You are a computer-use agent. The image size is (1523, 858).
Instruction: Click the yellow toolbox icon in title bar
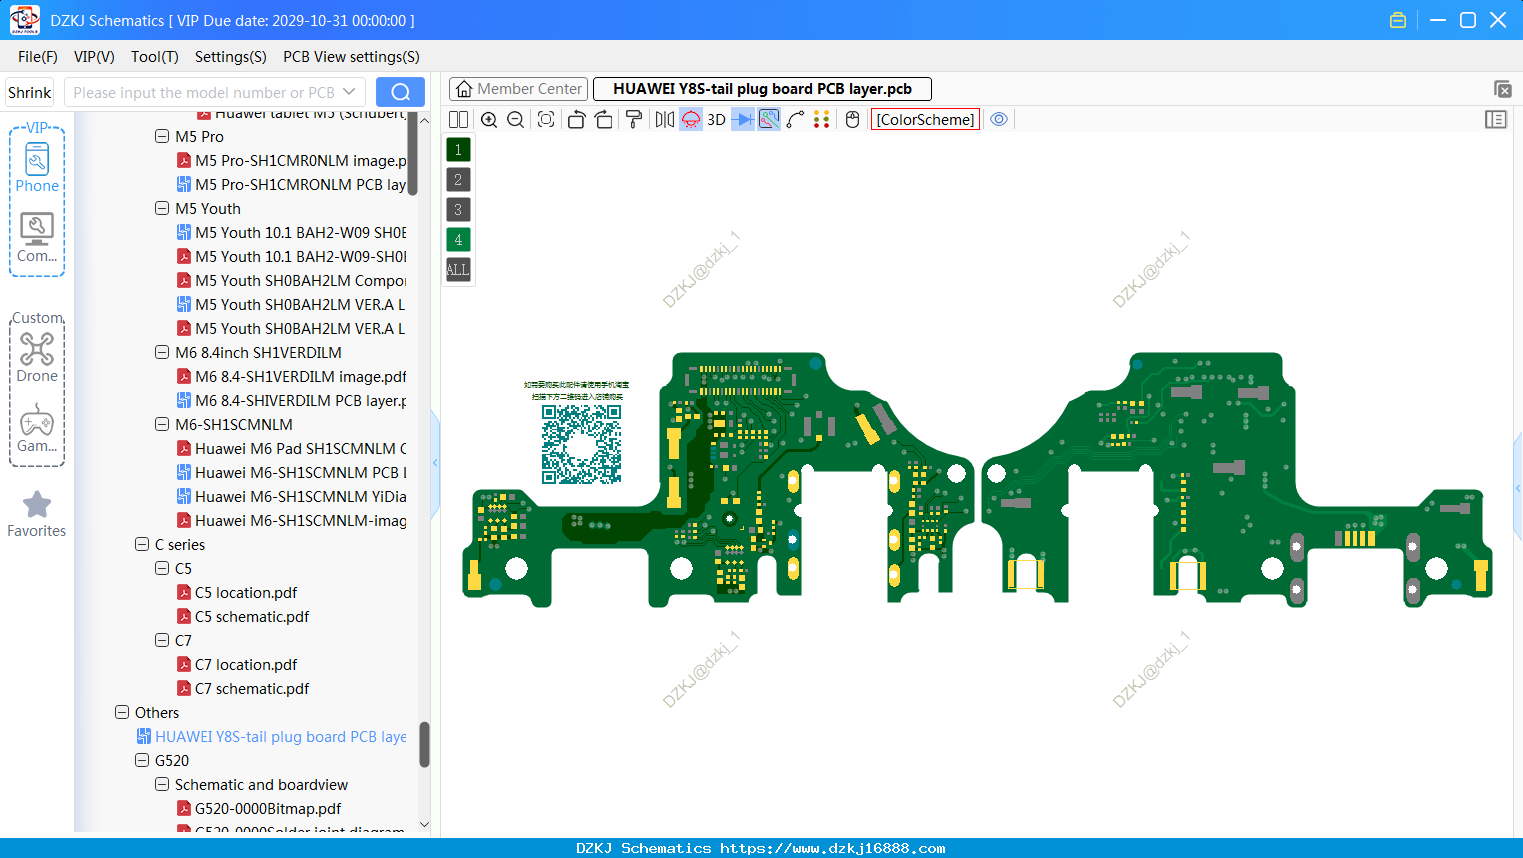coord(1398,20)
